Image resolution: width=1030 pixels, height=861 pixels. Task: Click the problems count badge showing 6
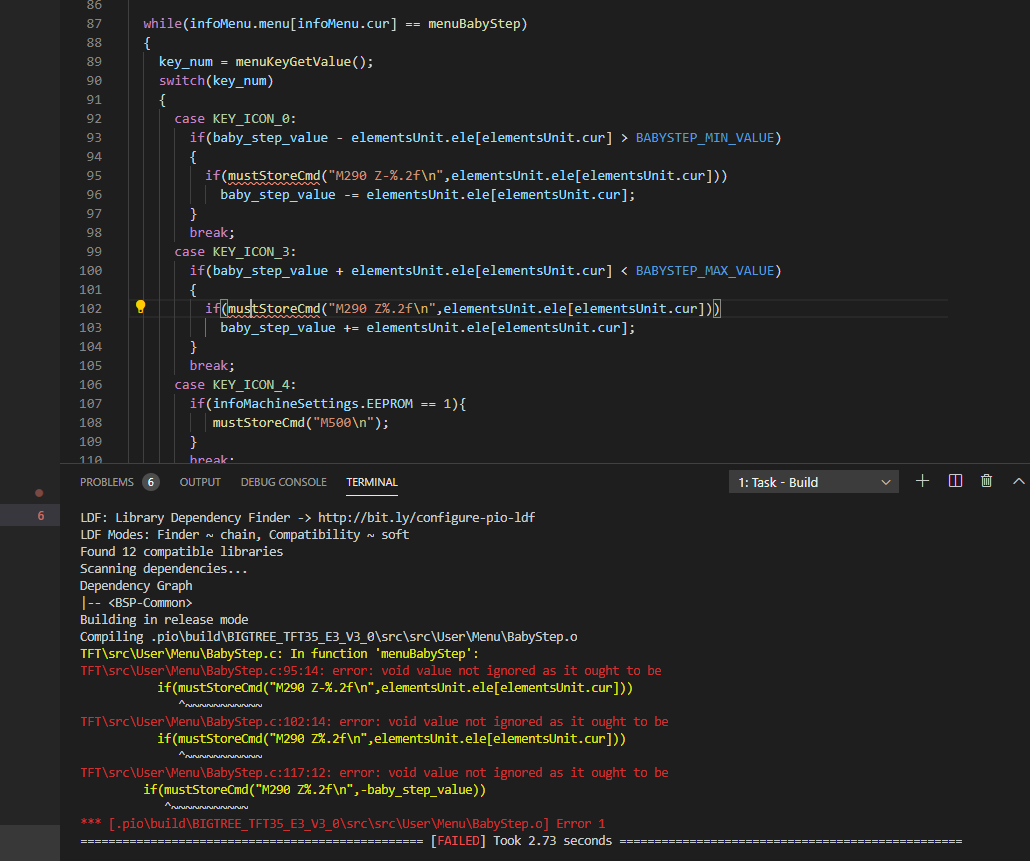(151, 482)
